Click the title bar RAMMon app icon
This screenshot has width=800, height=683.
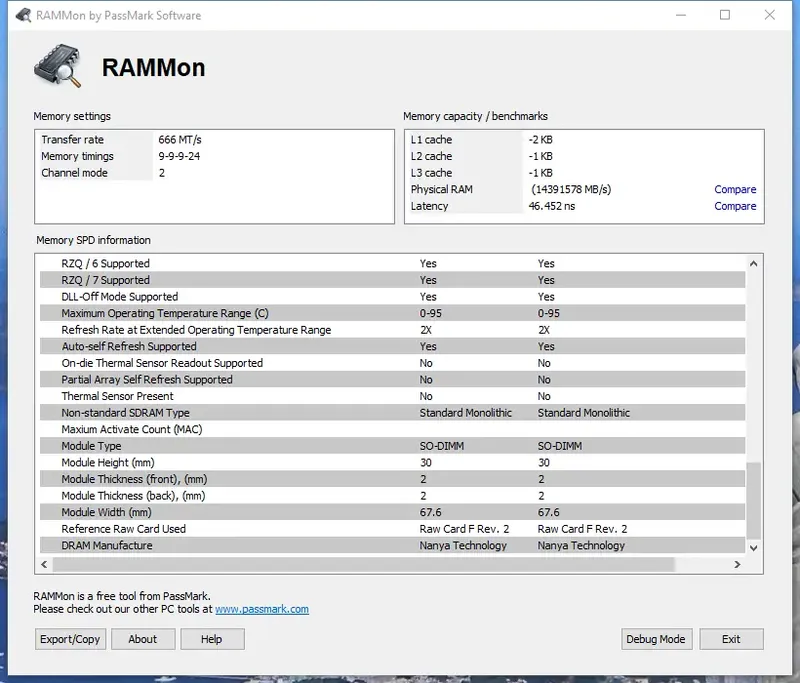[23, 15]
